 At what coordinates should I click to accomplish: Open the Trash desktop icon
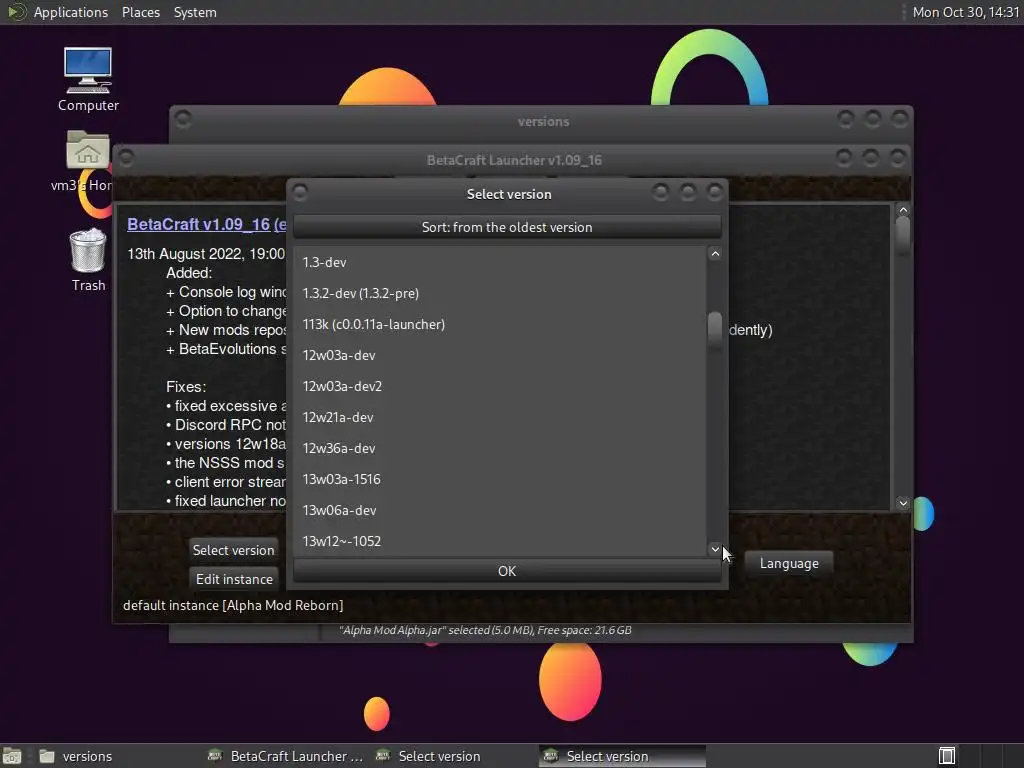tap(88, 260)
